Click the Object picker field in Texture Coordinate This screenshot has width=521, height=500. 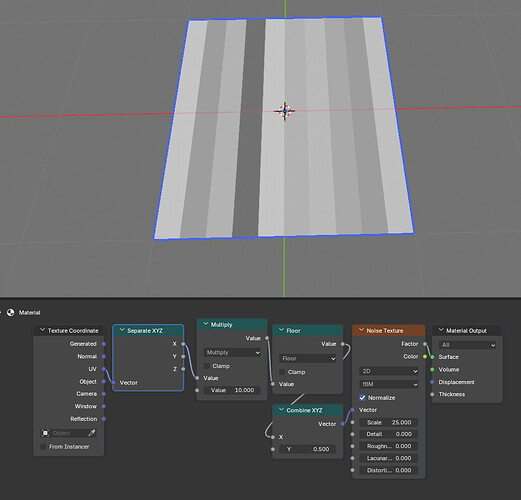(69, 433)
